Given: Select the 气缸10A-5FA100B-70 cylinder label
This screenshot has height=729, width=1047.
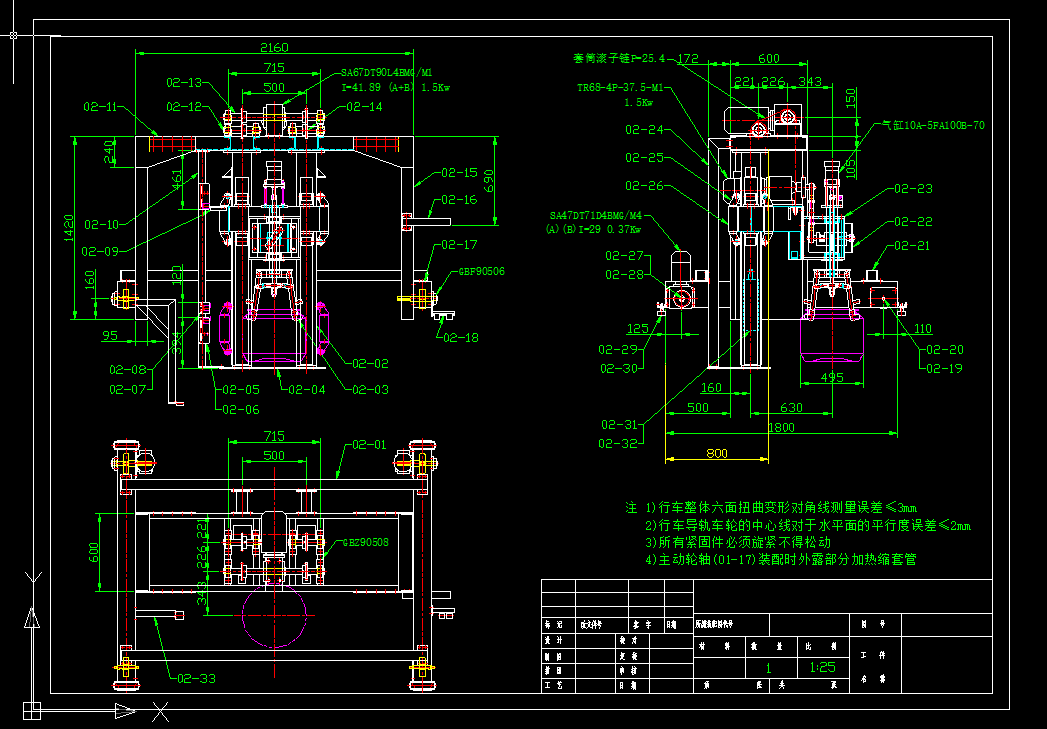Looking at the screenshot, I should (x=933, y=125).
